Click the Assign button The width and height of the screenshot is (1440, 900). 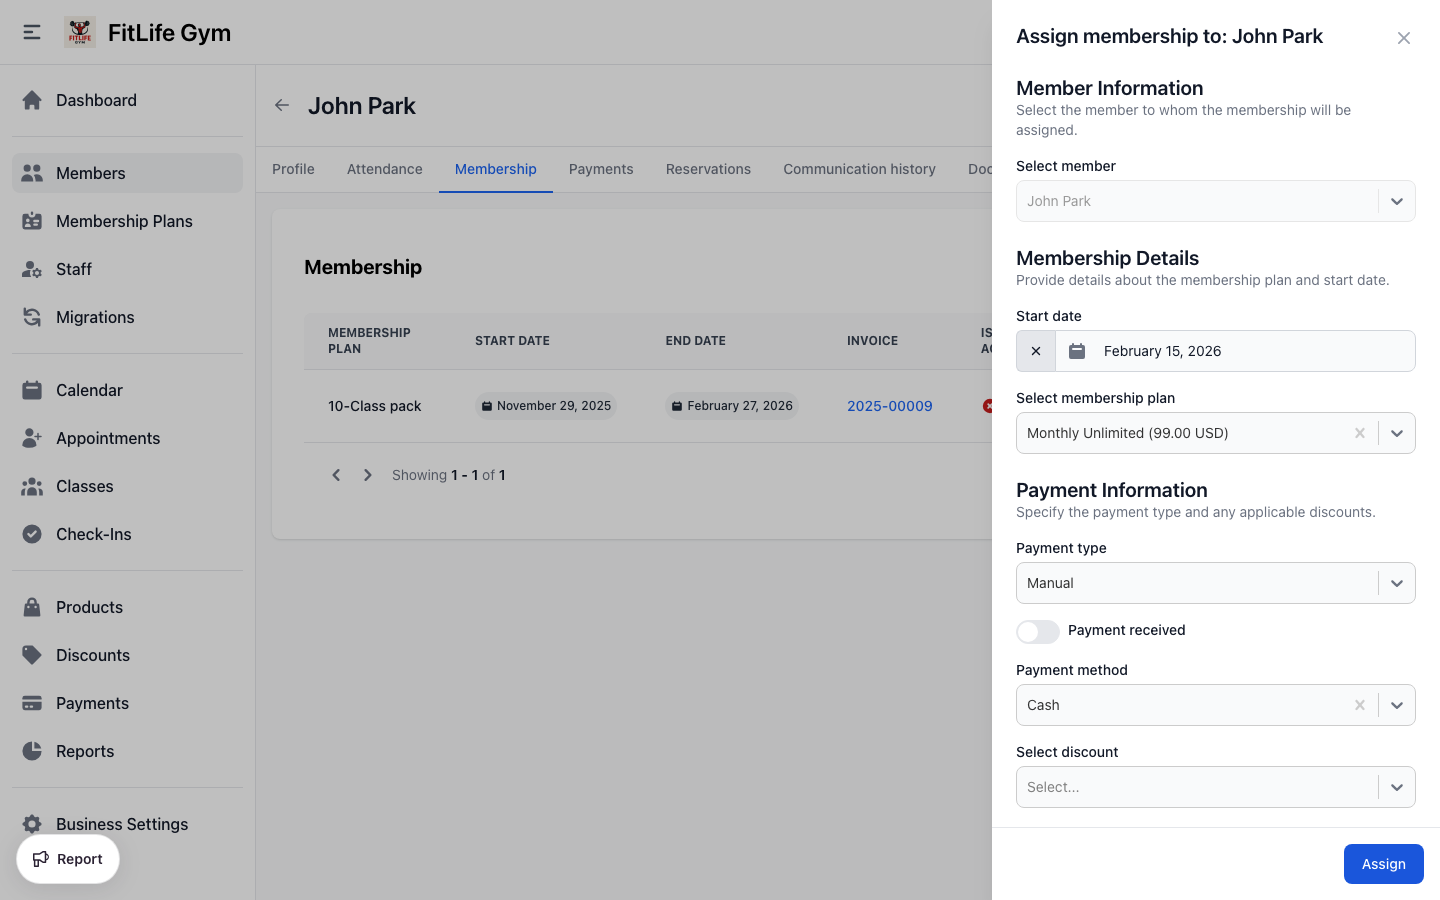pyautogui.click(x=1383, y=863)
